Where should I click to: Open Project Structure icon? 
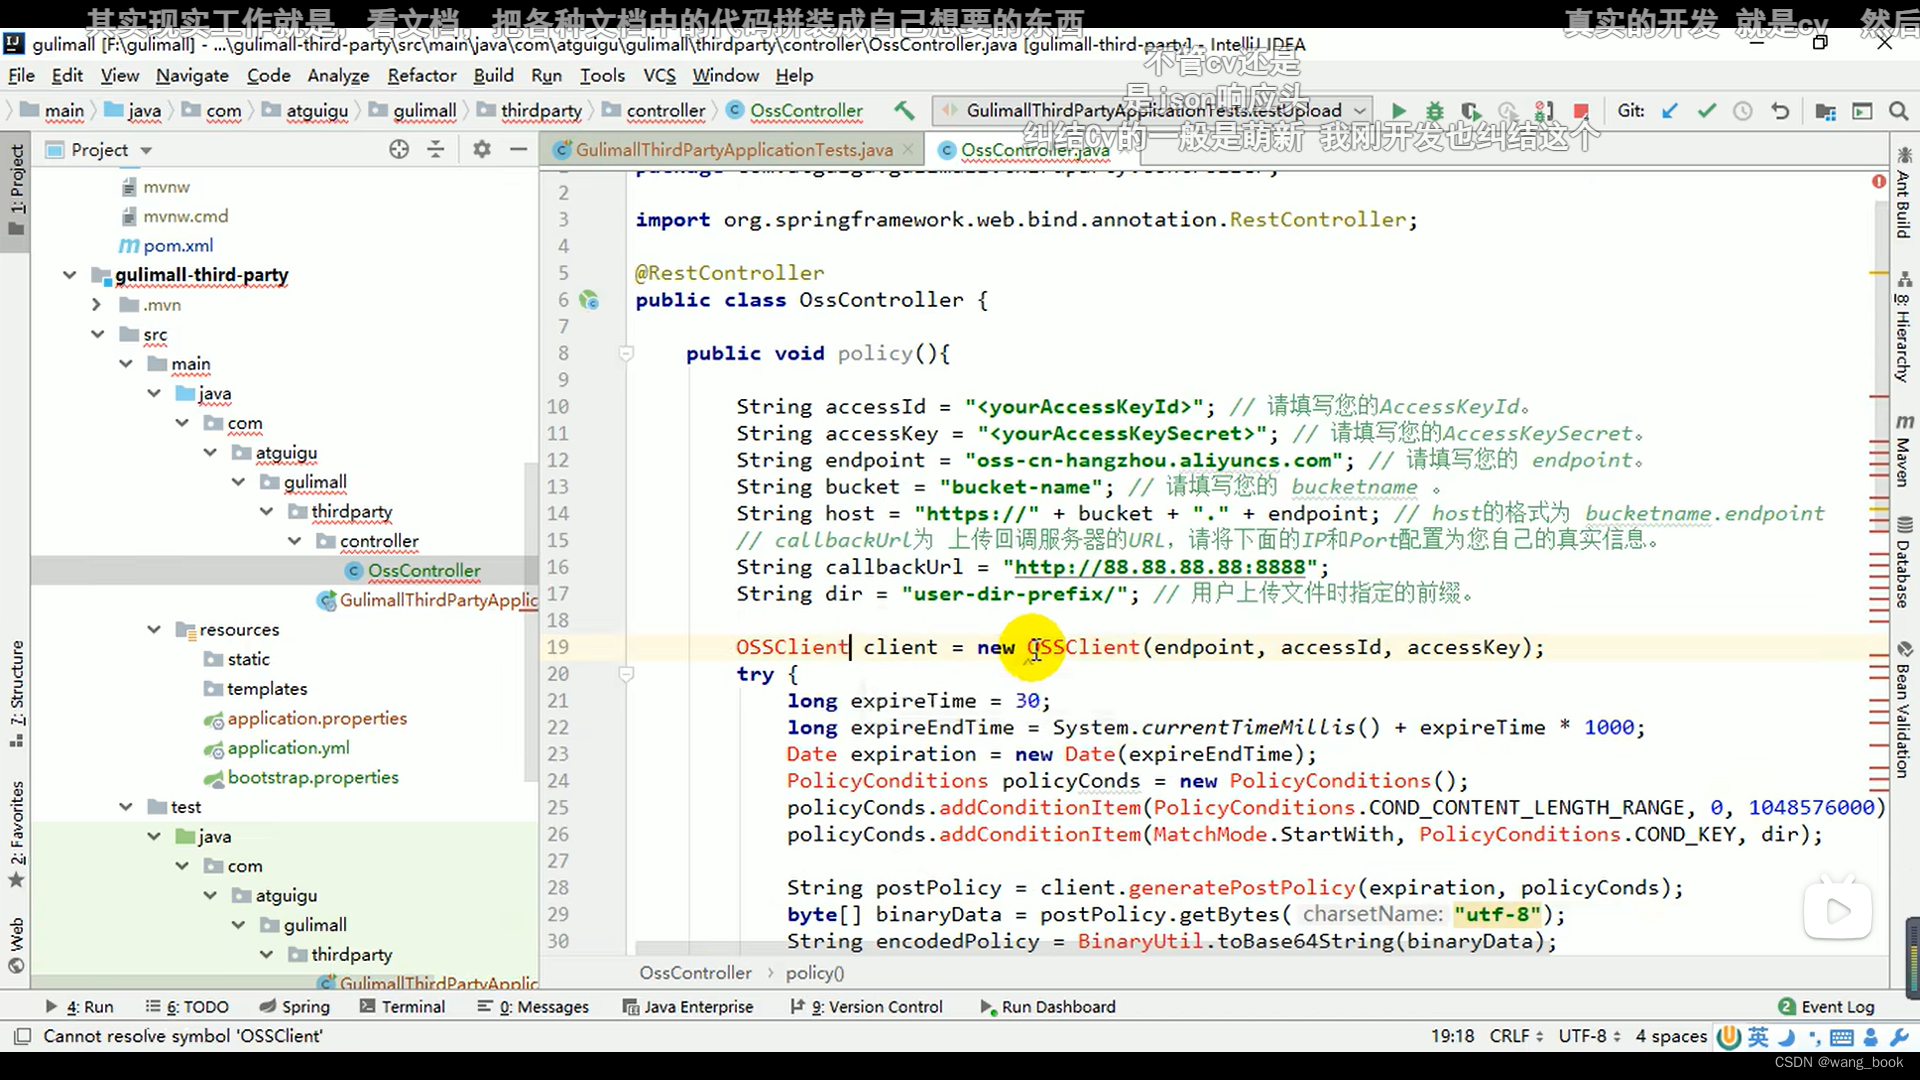click(1825, 111)
